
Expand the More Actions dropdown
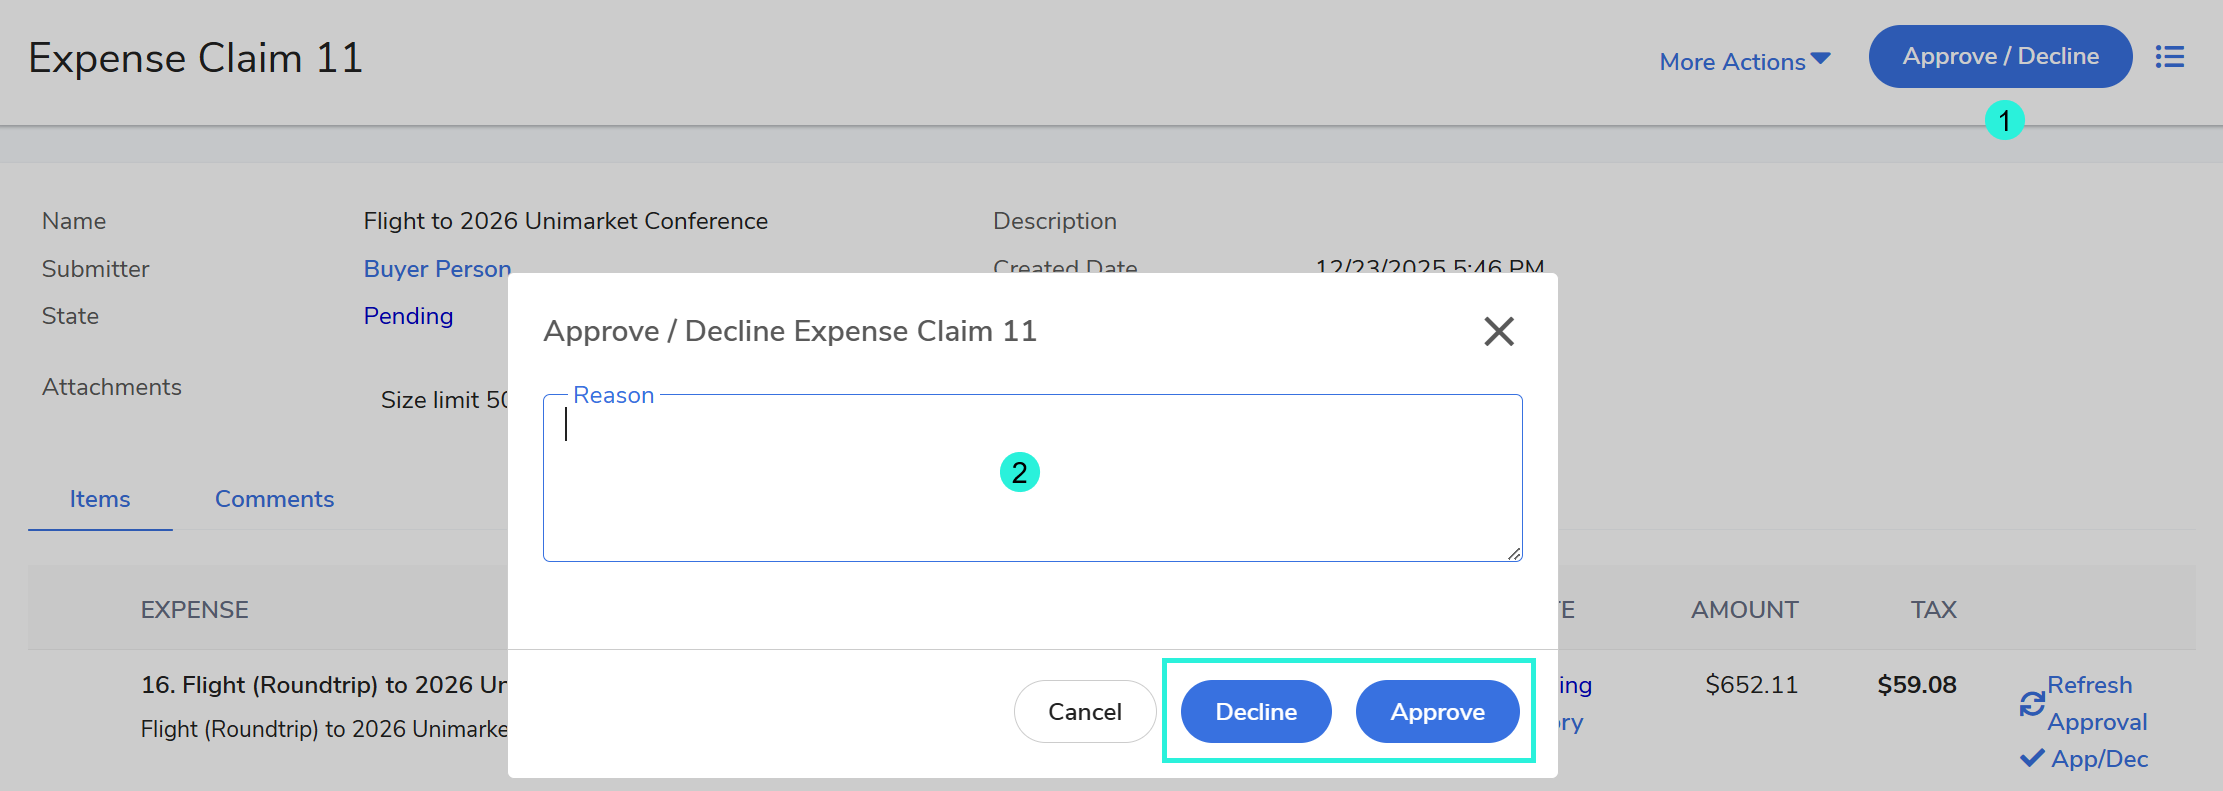(x=1744, y=62)
